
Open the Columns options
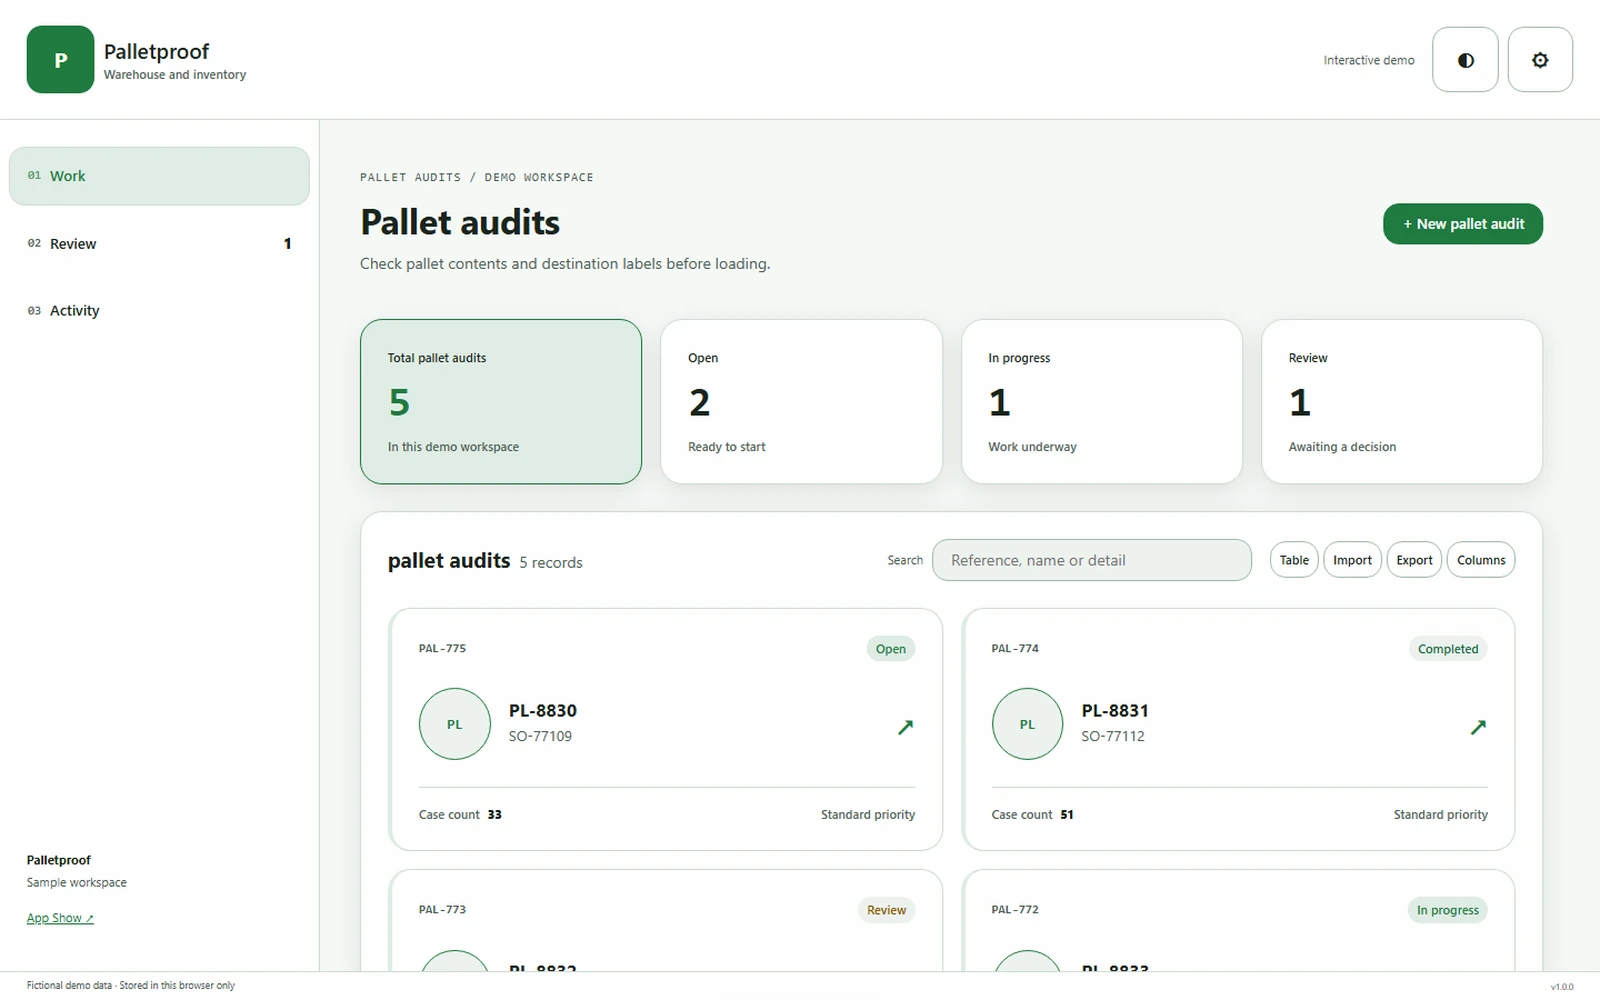coord(1481,560)
